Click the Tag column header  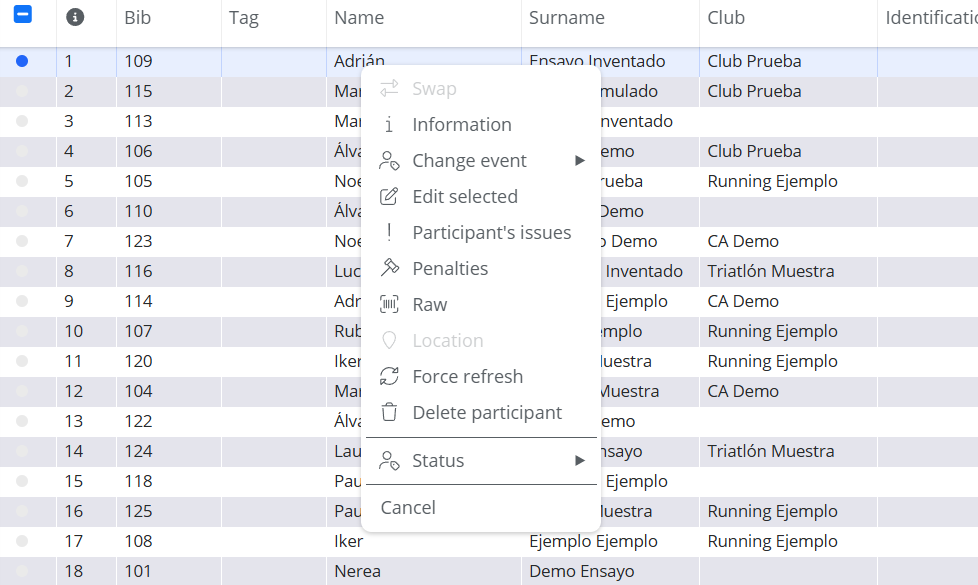pyautogui.click(x=243, y=18)
